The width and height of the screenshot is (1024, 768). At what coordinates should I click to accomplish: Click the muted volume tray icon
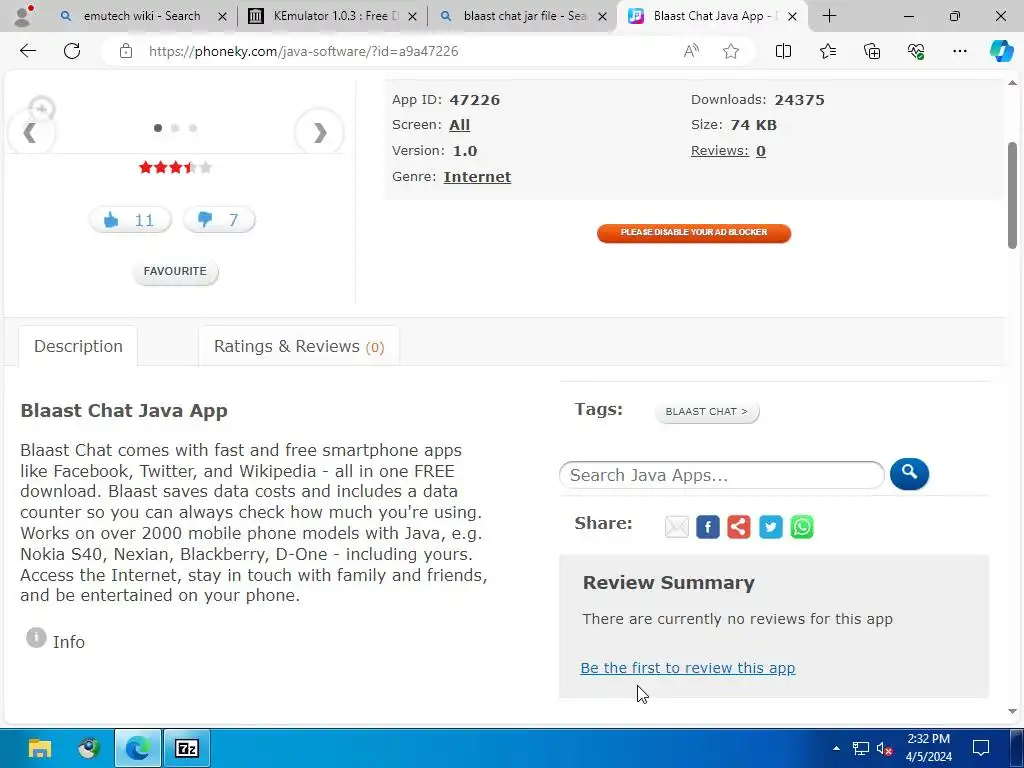coord(885,748)
